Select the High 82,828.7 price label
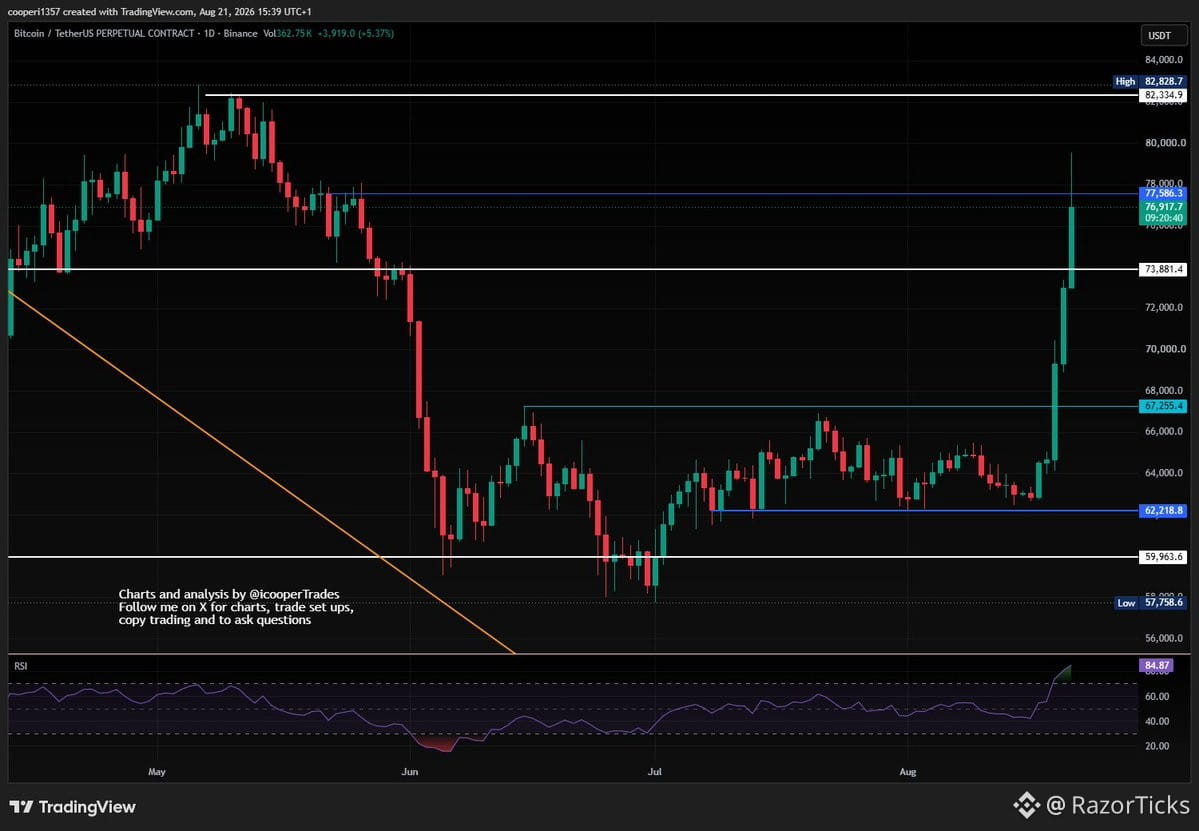The width and height of the screenshot is (1199, 831). [x=1149, y=81]
